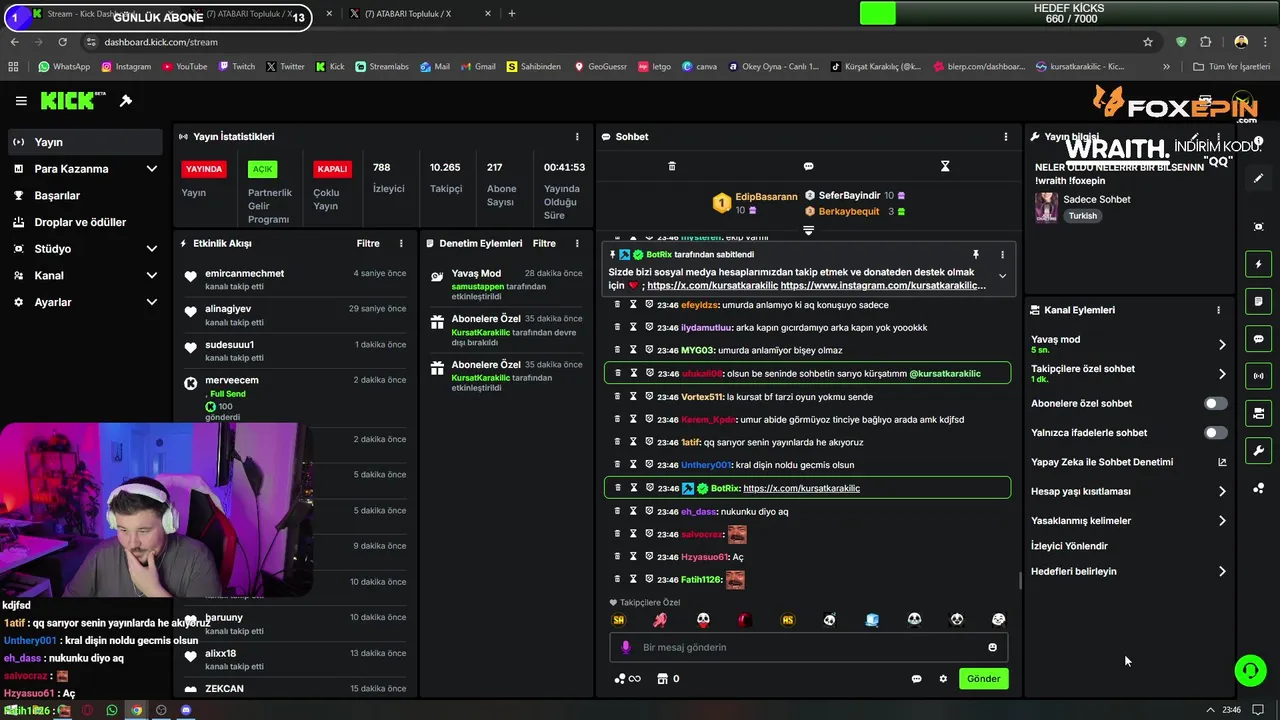Click İzleyici Yönlendir in Kanal Eylemleri

coord(1069,546)
